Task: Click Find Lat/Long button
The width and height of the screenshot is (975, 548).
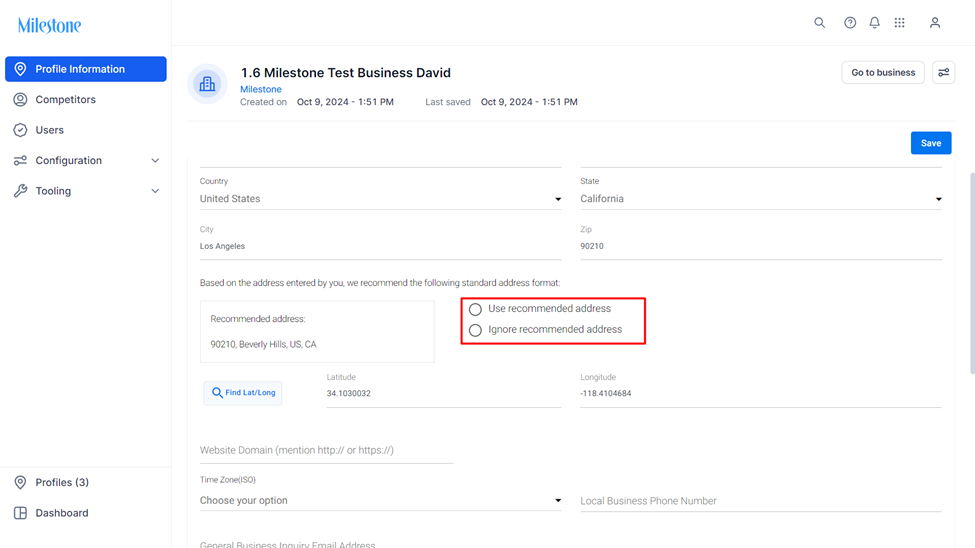Action: click(243, 393)
